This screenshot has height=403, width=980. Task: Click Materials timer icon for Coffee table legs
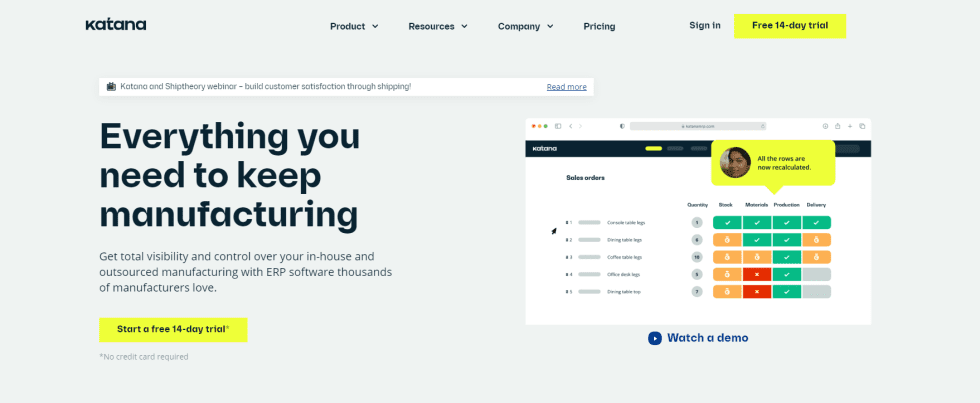click(757, 257)
